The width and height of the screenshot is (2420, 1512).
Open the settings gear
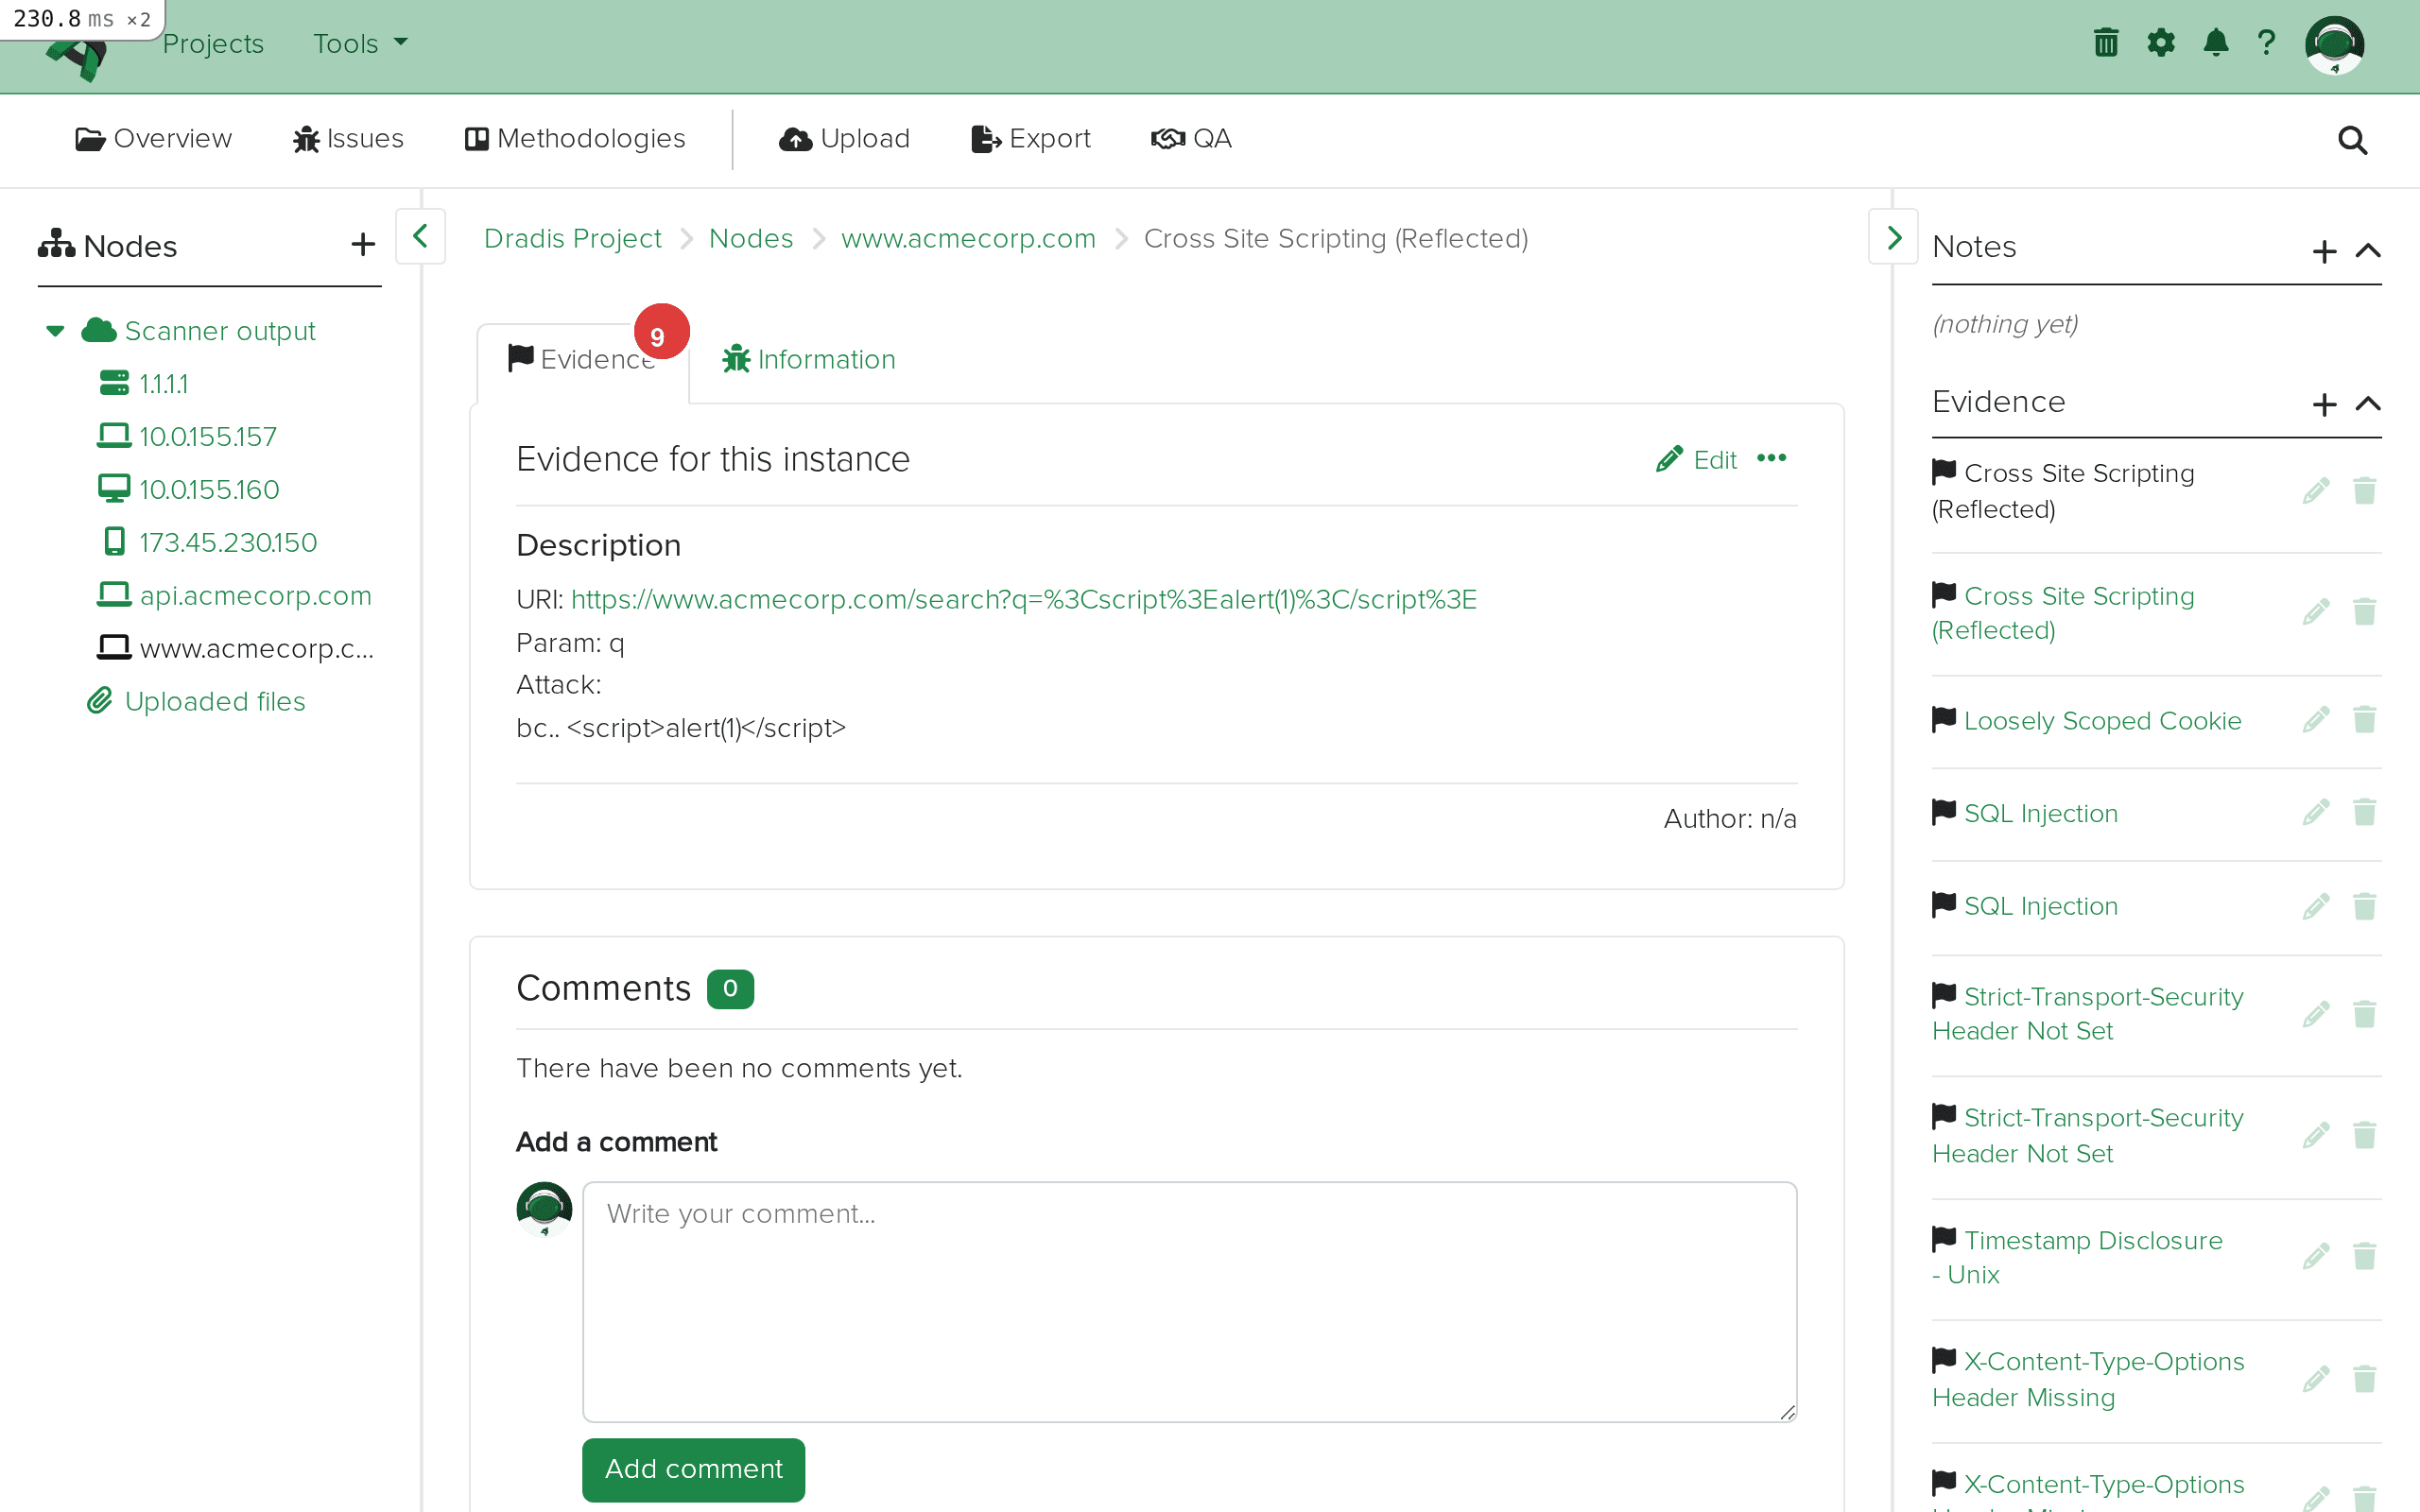pyautogui.click(x=2161, y=42)
